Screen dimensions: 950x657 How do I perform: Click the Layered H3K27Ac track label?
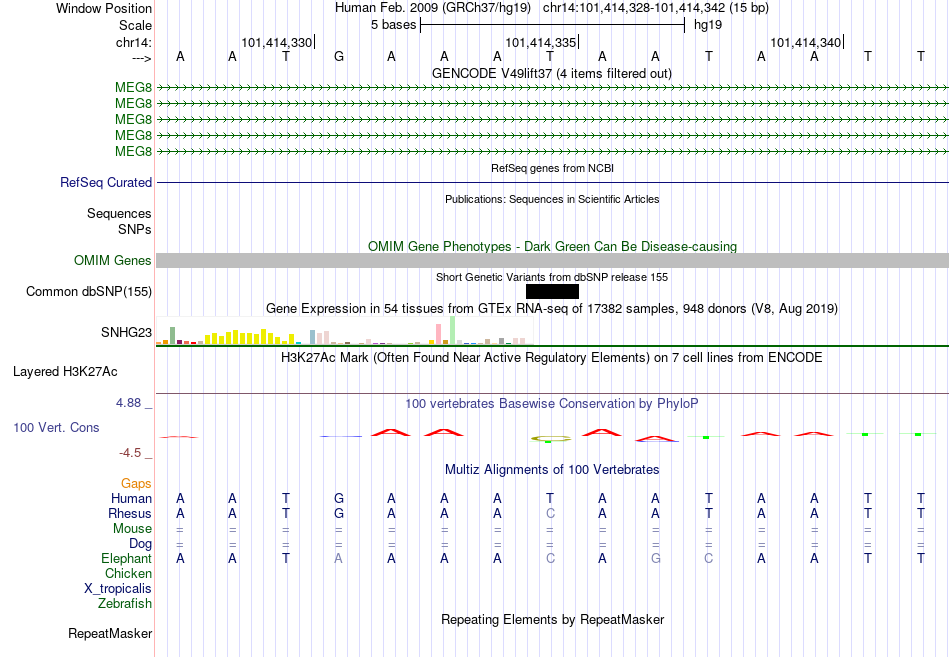coord(65,372)
